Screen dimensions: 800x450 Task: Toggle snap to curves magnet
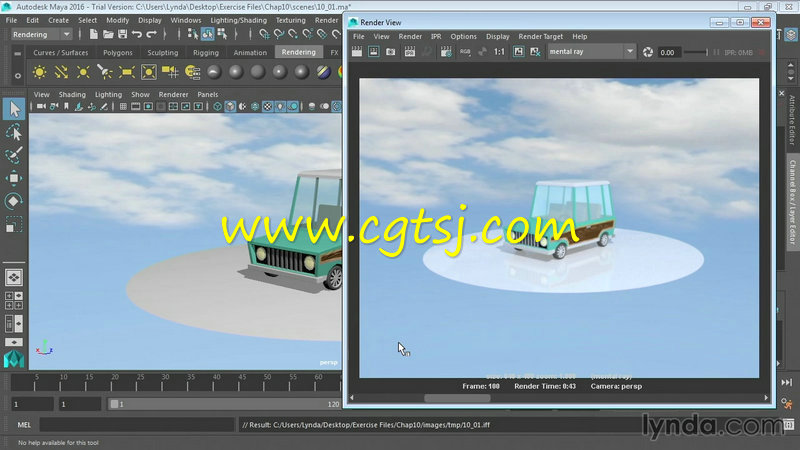point(279,34)
